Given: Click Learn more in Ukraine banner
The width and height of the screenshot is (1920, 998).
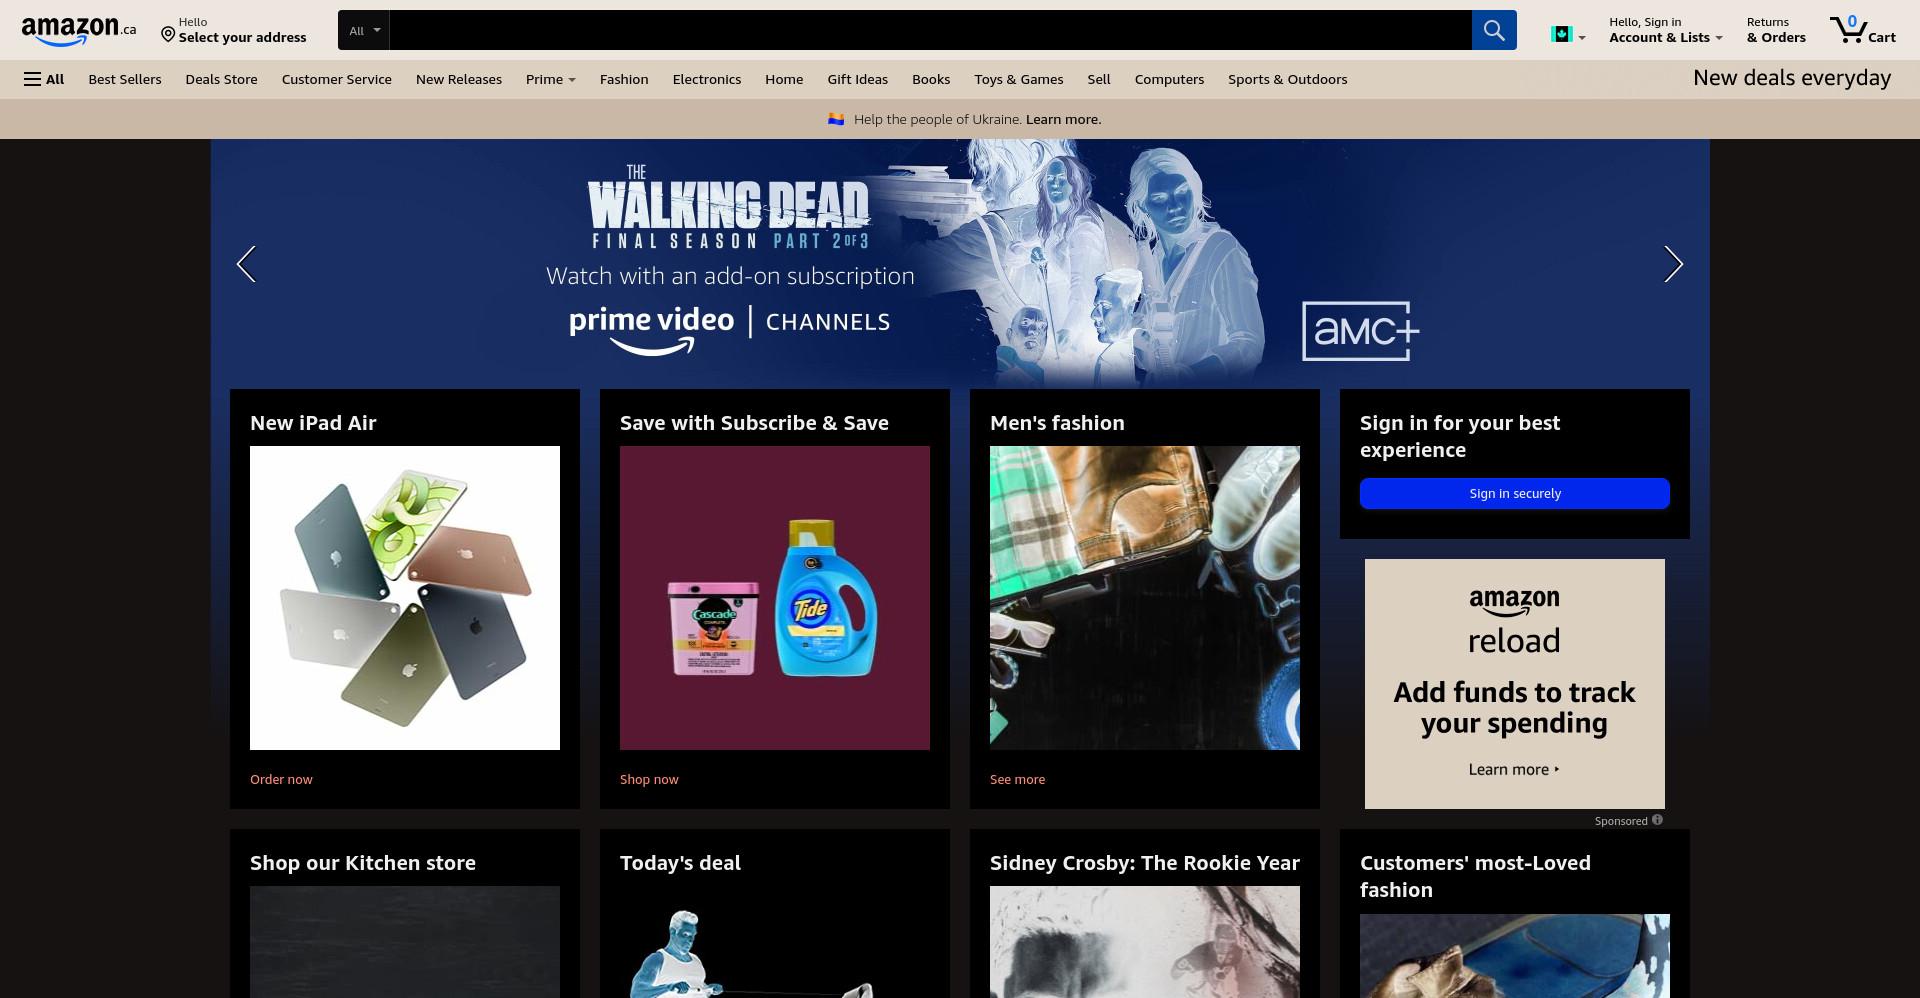Looking at the screenshot, I should (x=1063, y=119).
